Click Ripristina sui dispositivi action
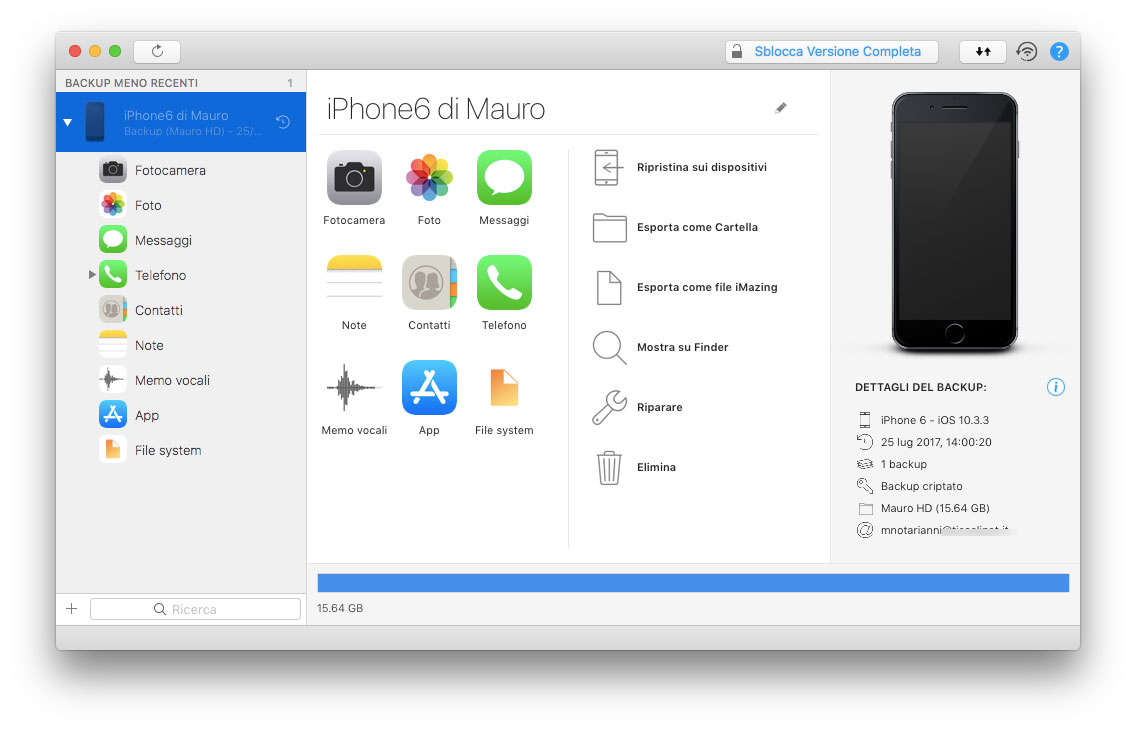The height and width of the screenshot is (730, 1136). pyautogui.click(x=680, y=167)
